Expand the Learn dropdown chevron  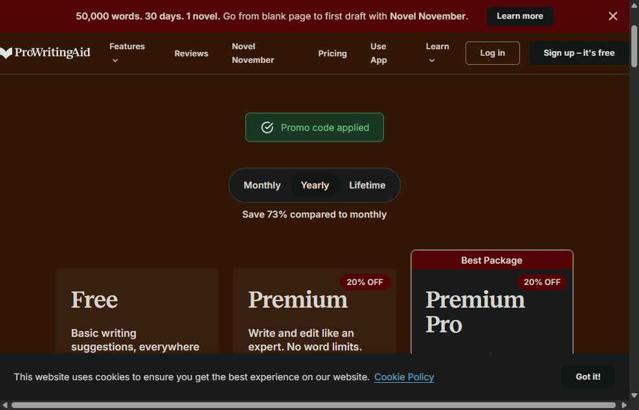(x=432, y=61)
